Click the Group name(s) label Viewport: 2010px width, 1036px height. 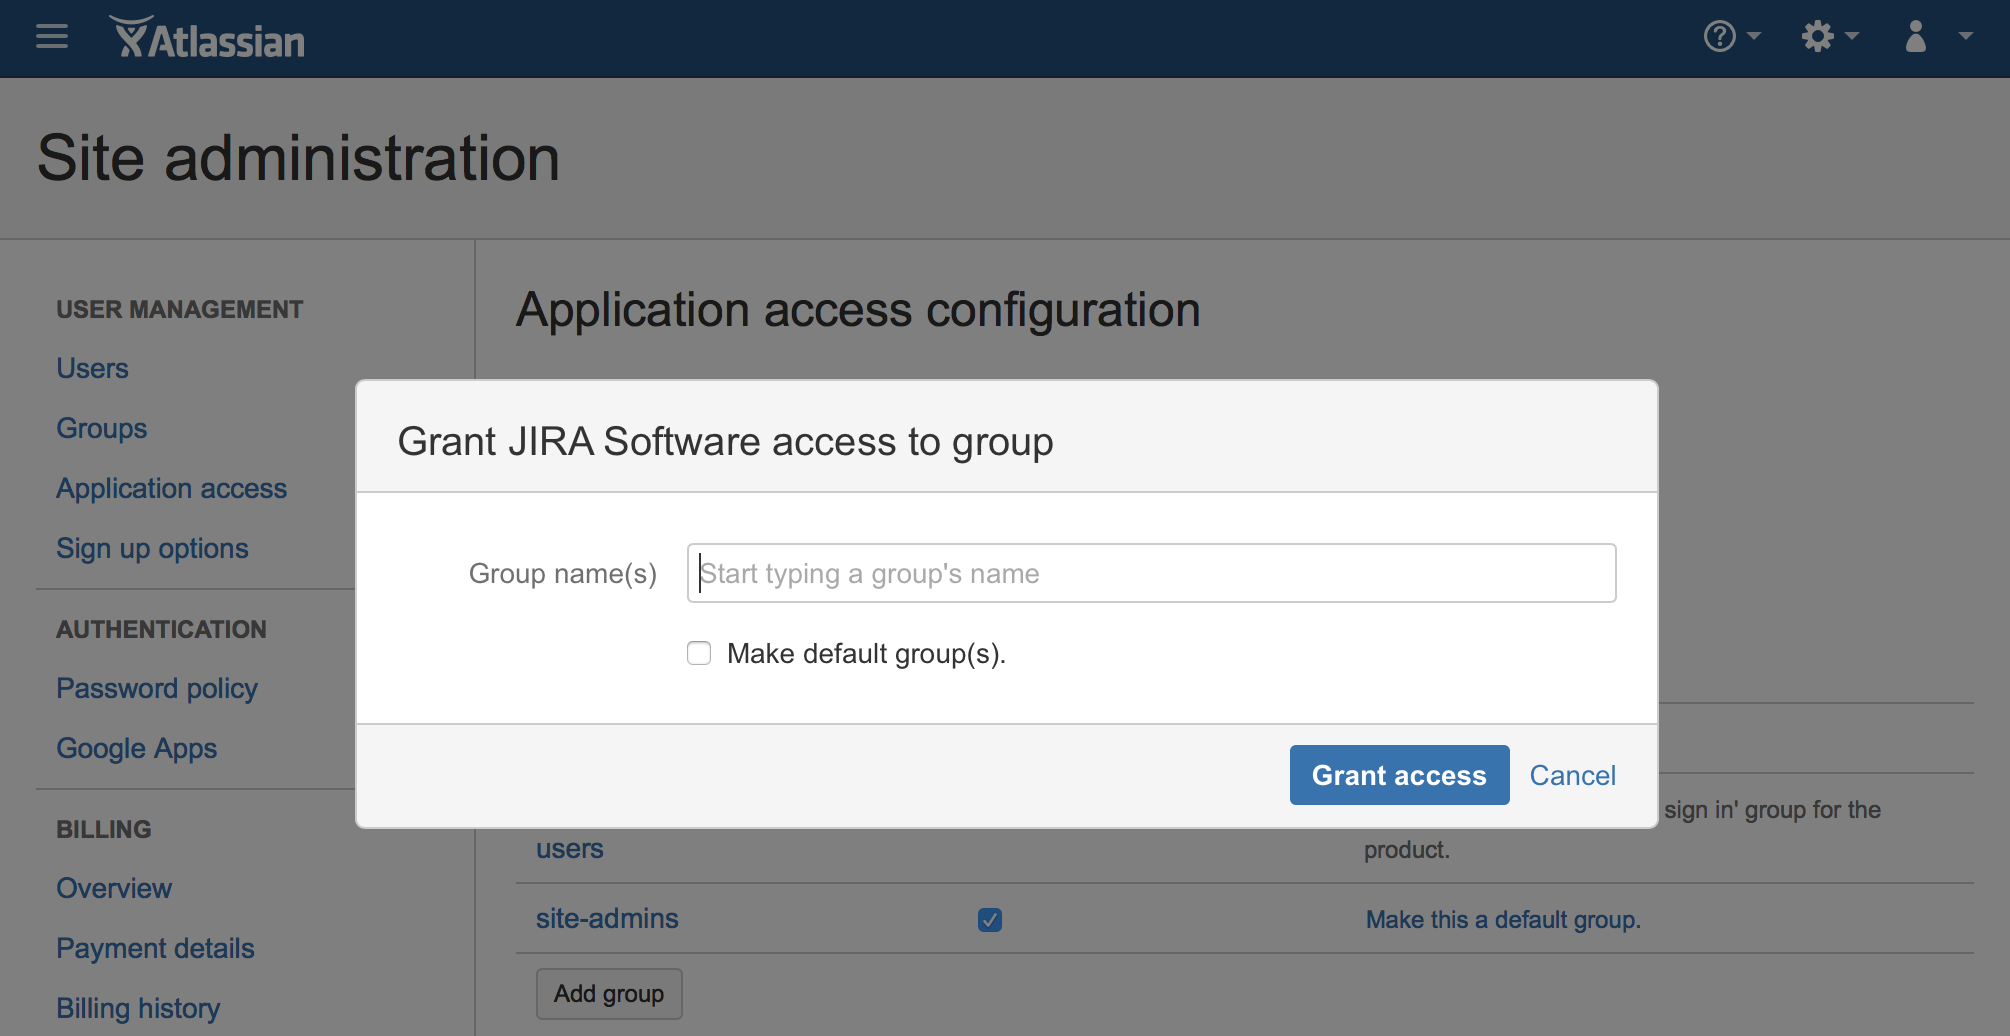tap(563, 574)
